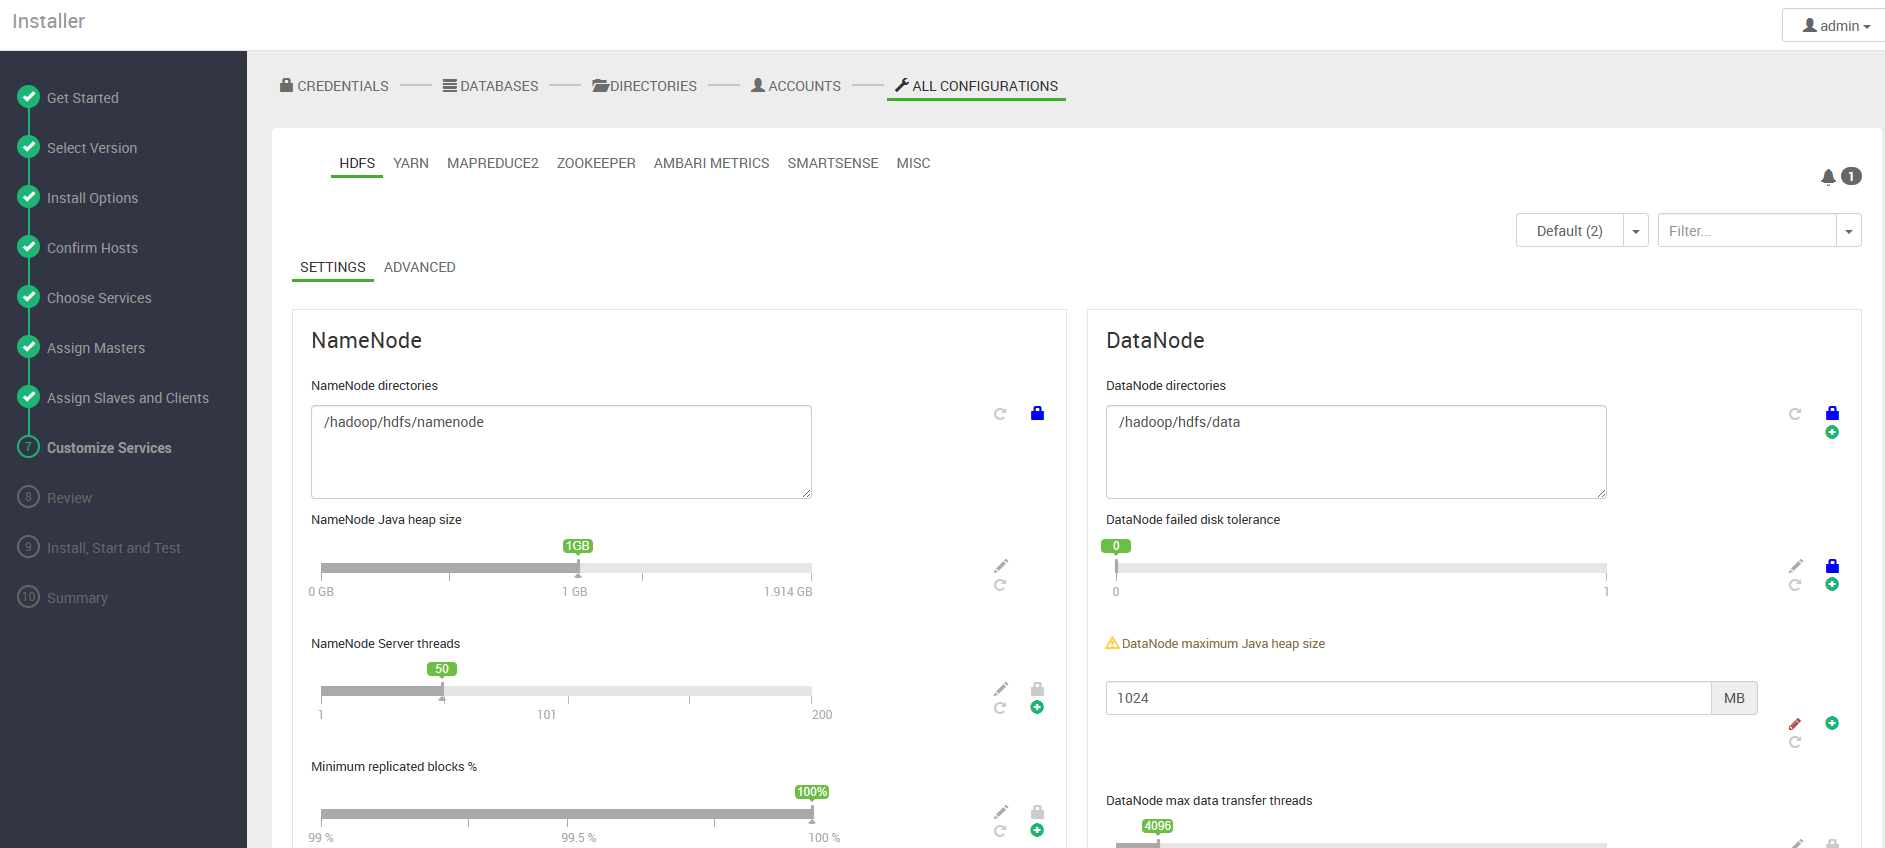This screenshot has width=1885, height=848.
Task: Reset NameNode Java heap size with undo icon
Action: click(x=1000, y=585)
